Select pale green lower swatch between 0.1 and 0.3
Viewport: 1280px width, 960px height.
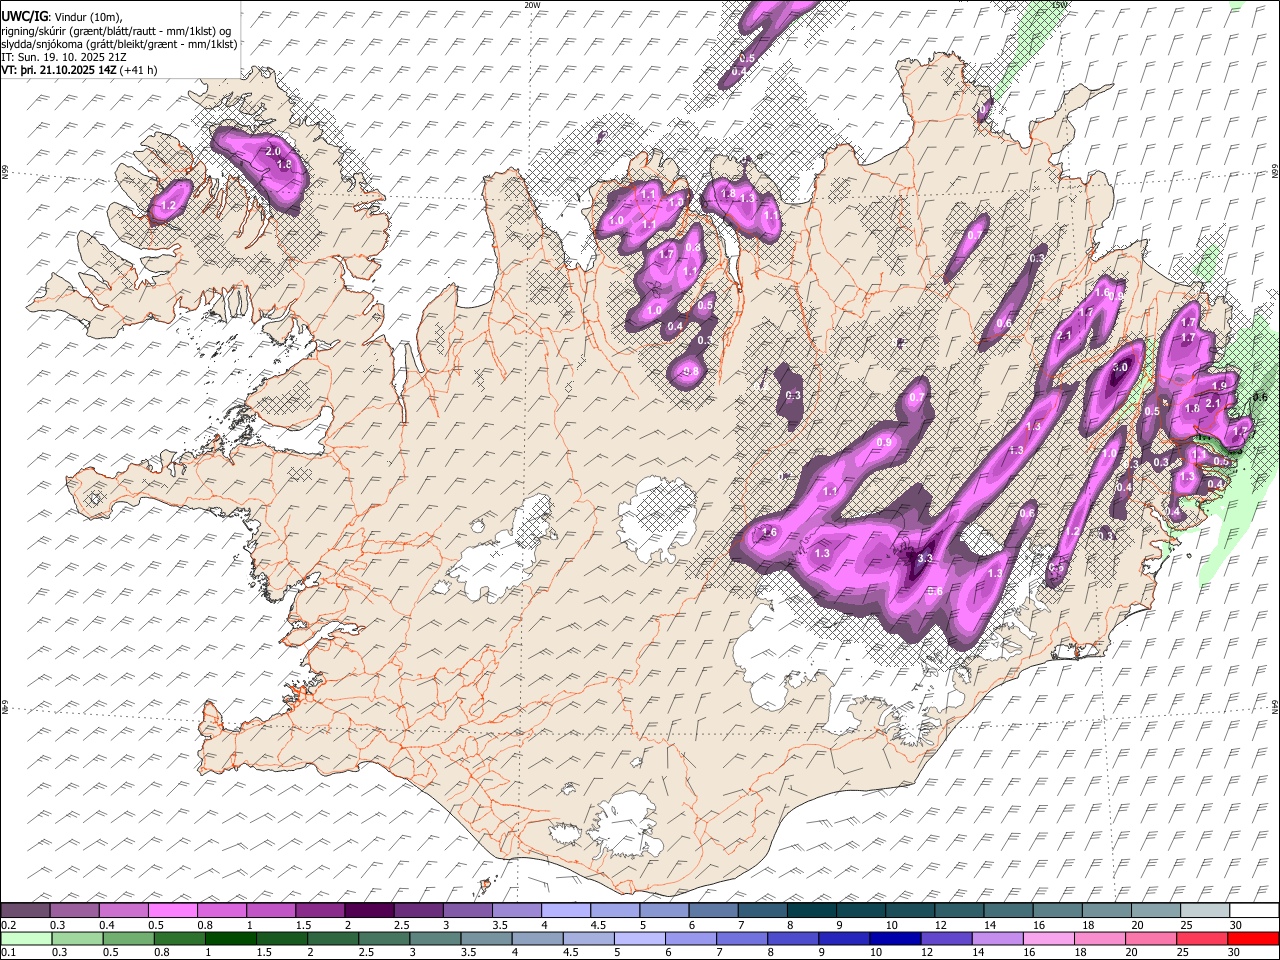pos(25,938)
